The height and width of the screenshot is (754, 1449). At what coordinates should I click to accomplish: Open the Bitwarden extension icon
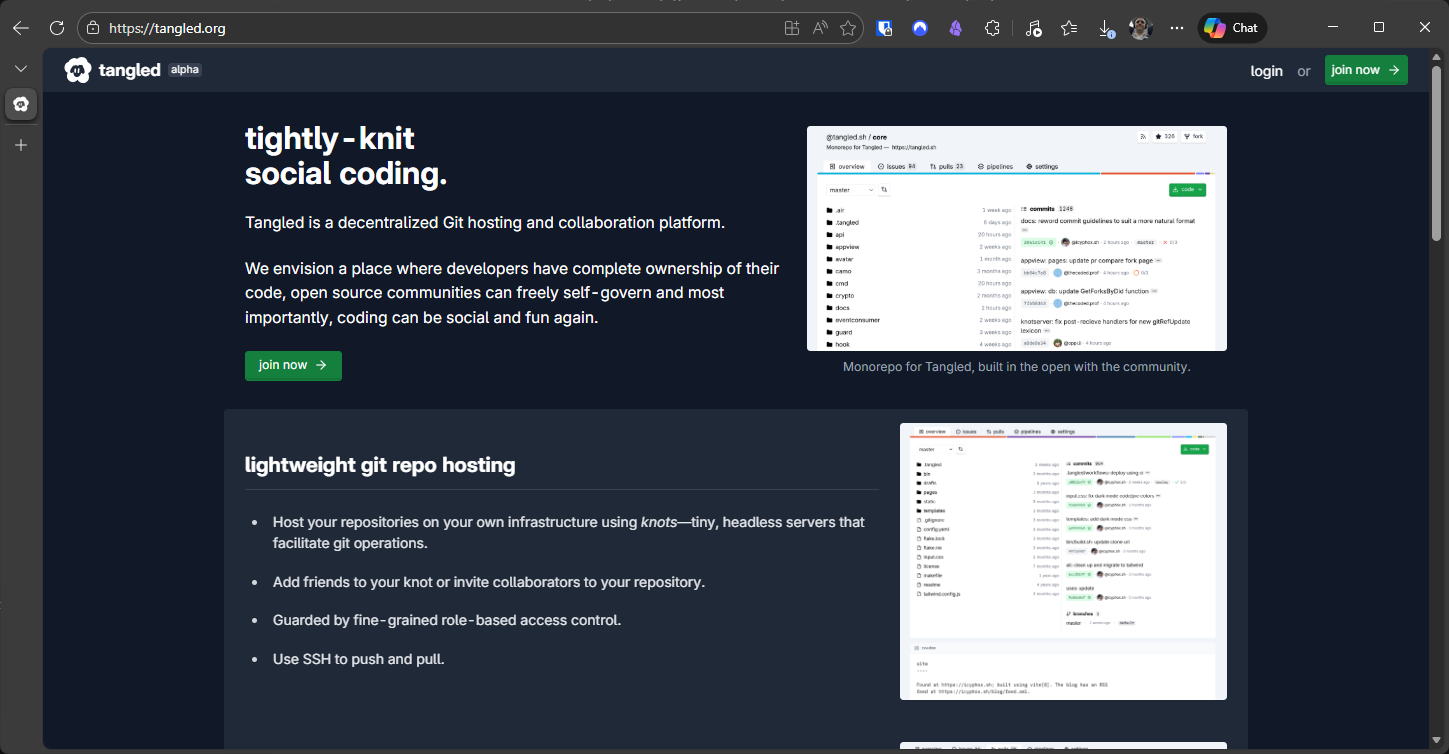click(884, 28)
